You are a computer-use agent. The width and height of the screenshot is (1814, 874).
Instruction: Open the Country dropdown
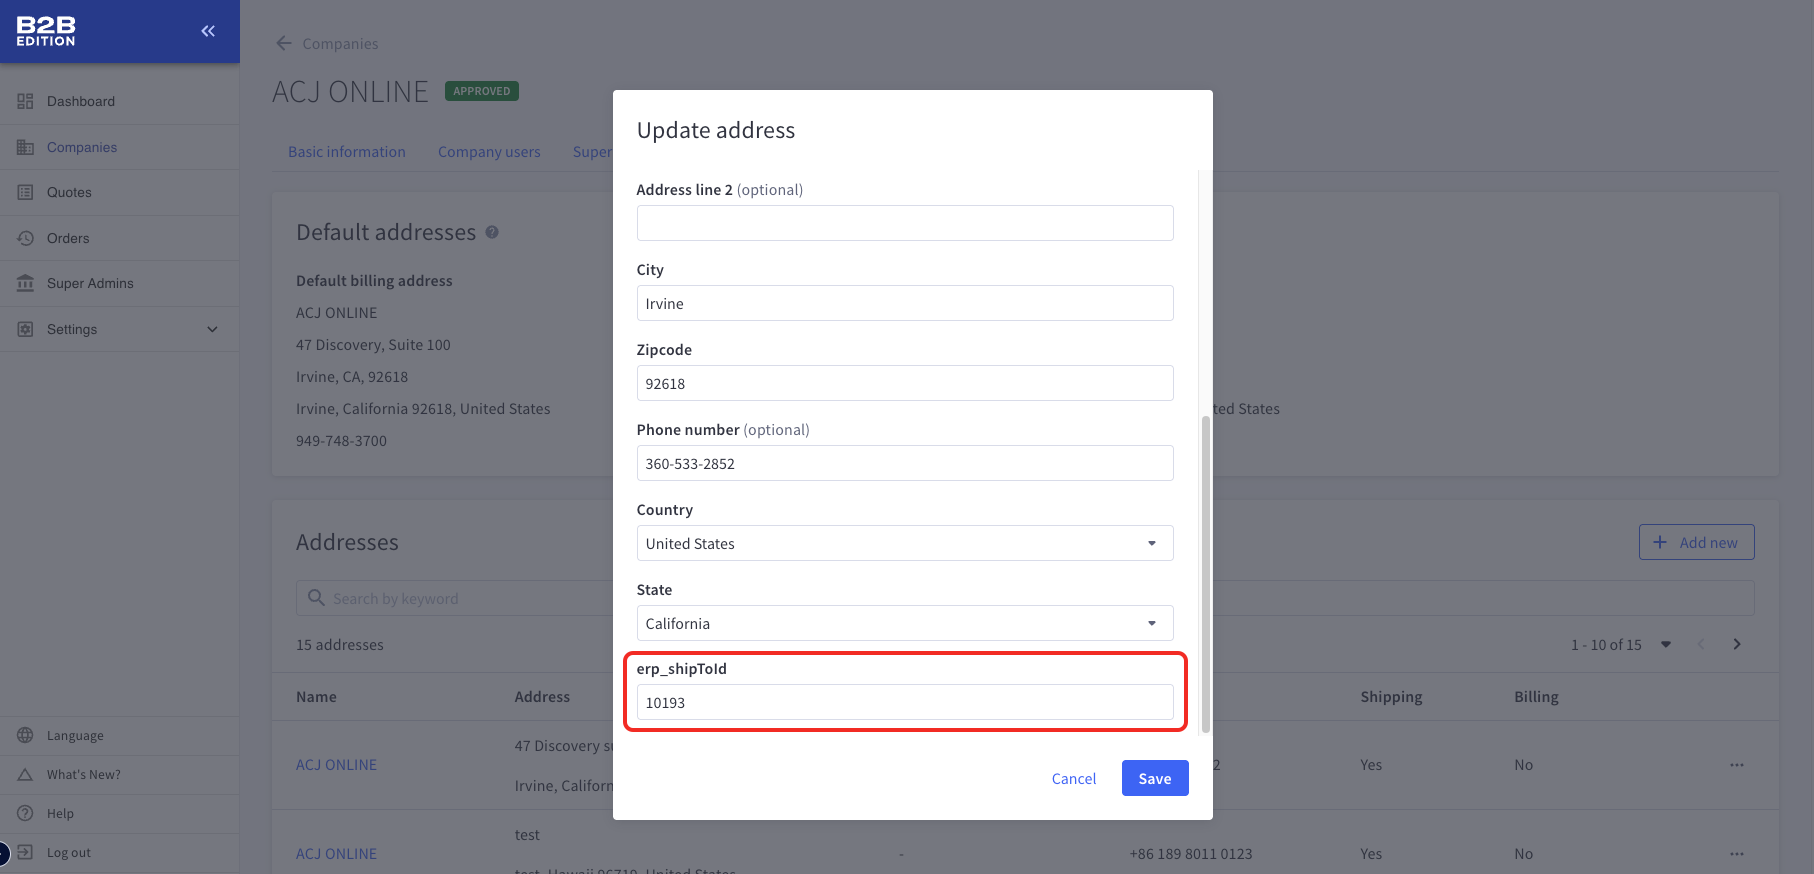point(904,543)
